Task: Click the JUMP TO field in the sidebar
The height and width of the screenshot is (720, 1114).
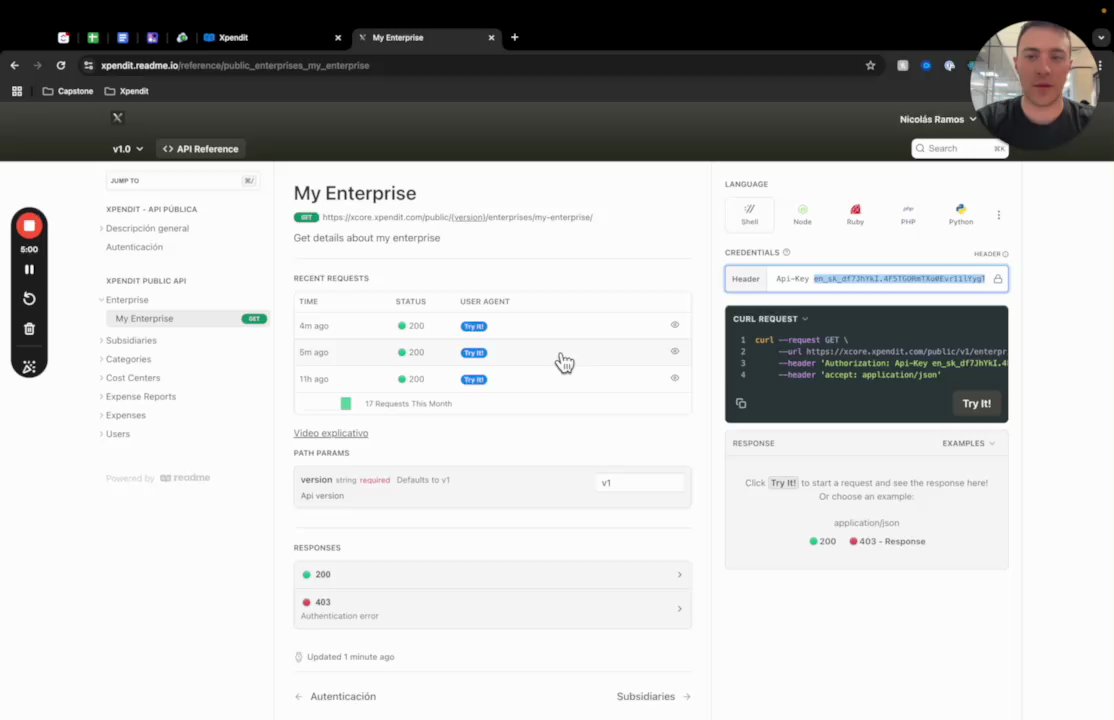Action: click(x=183, y=181)
